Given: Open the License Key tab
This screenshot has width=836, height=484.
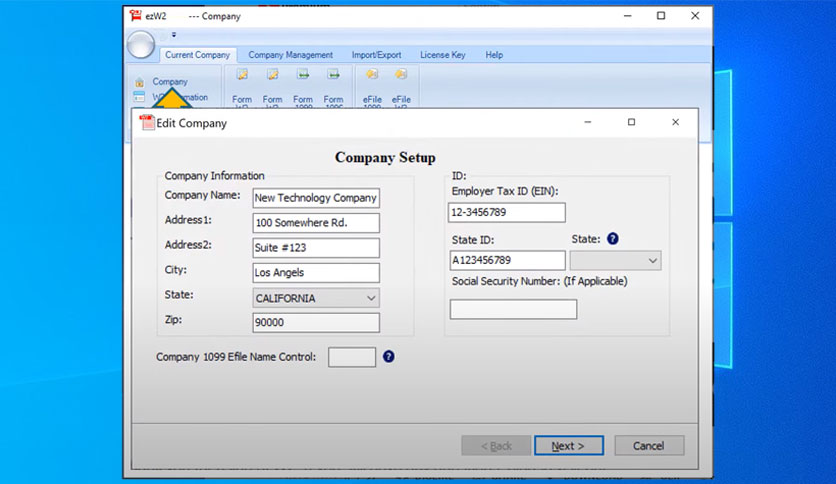Looking at the screenshot, I should pos(443,55).
